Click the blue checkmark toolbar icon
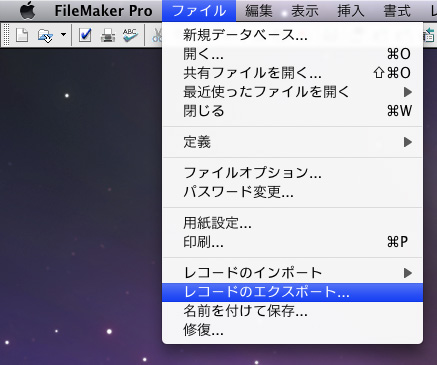This screenshot has width=437, height=365. pyautogui.click(x=85, y=35)
